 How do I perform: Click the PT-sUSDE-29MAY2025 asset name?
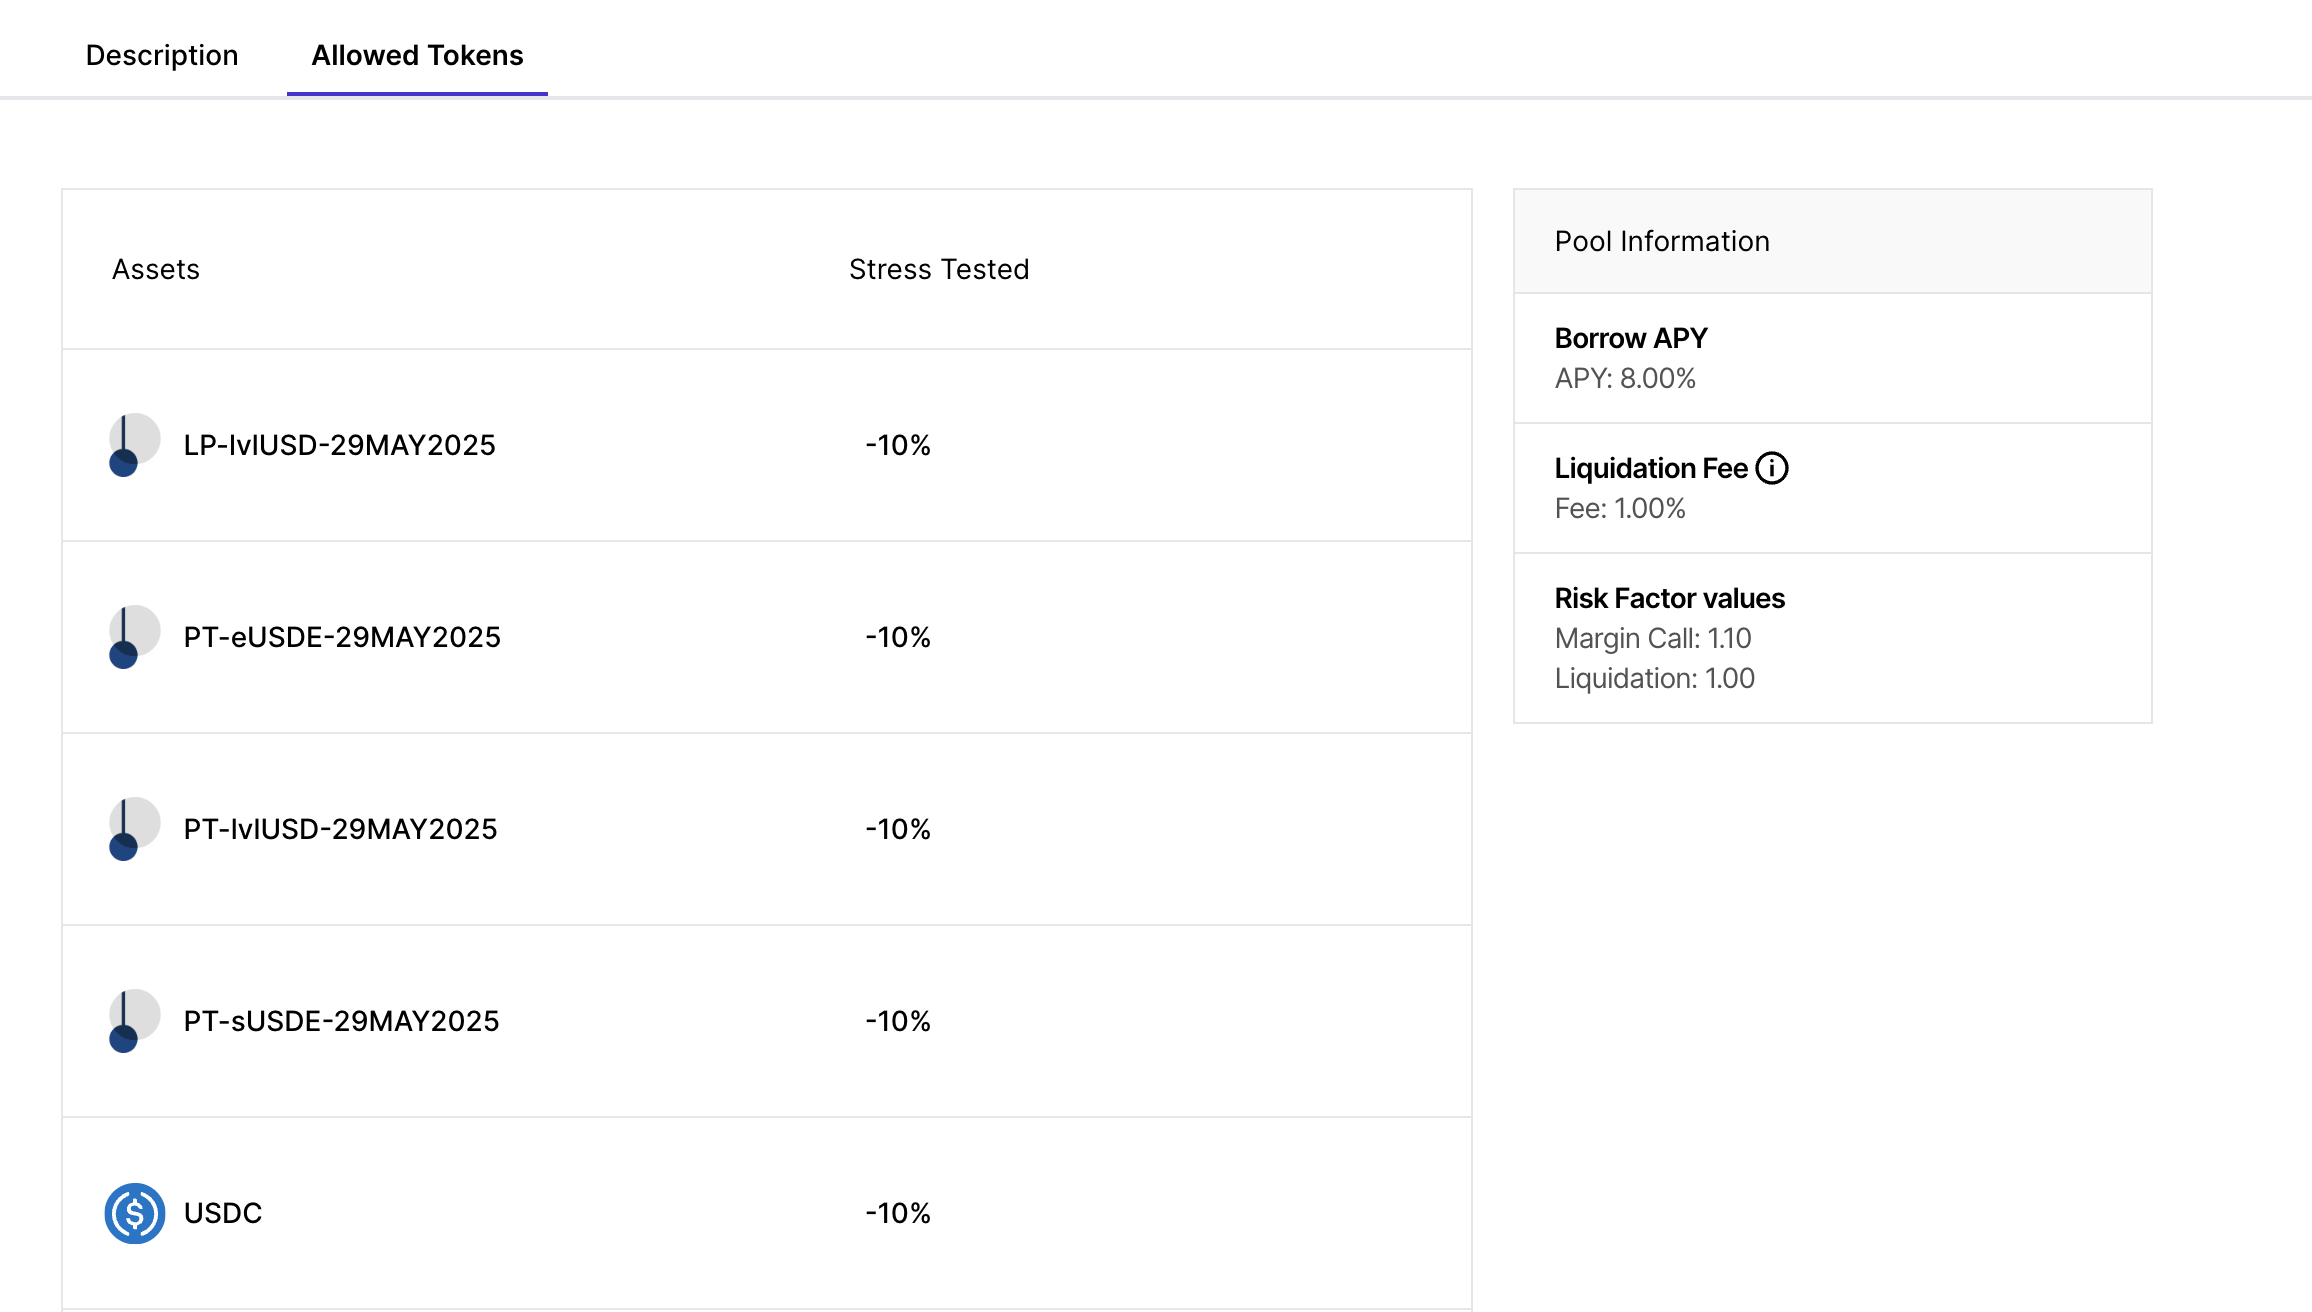341,1021
